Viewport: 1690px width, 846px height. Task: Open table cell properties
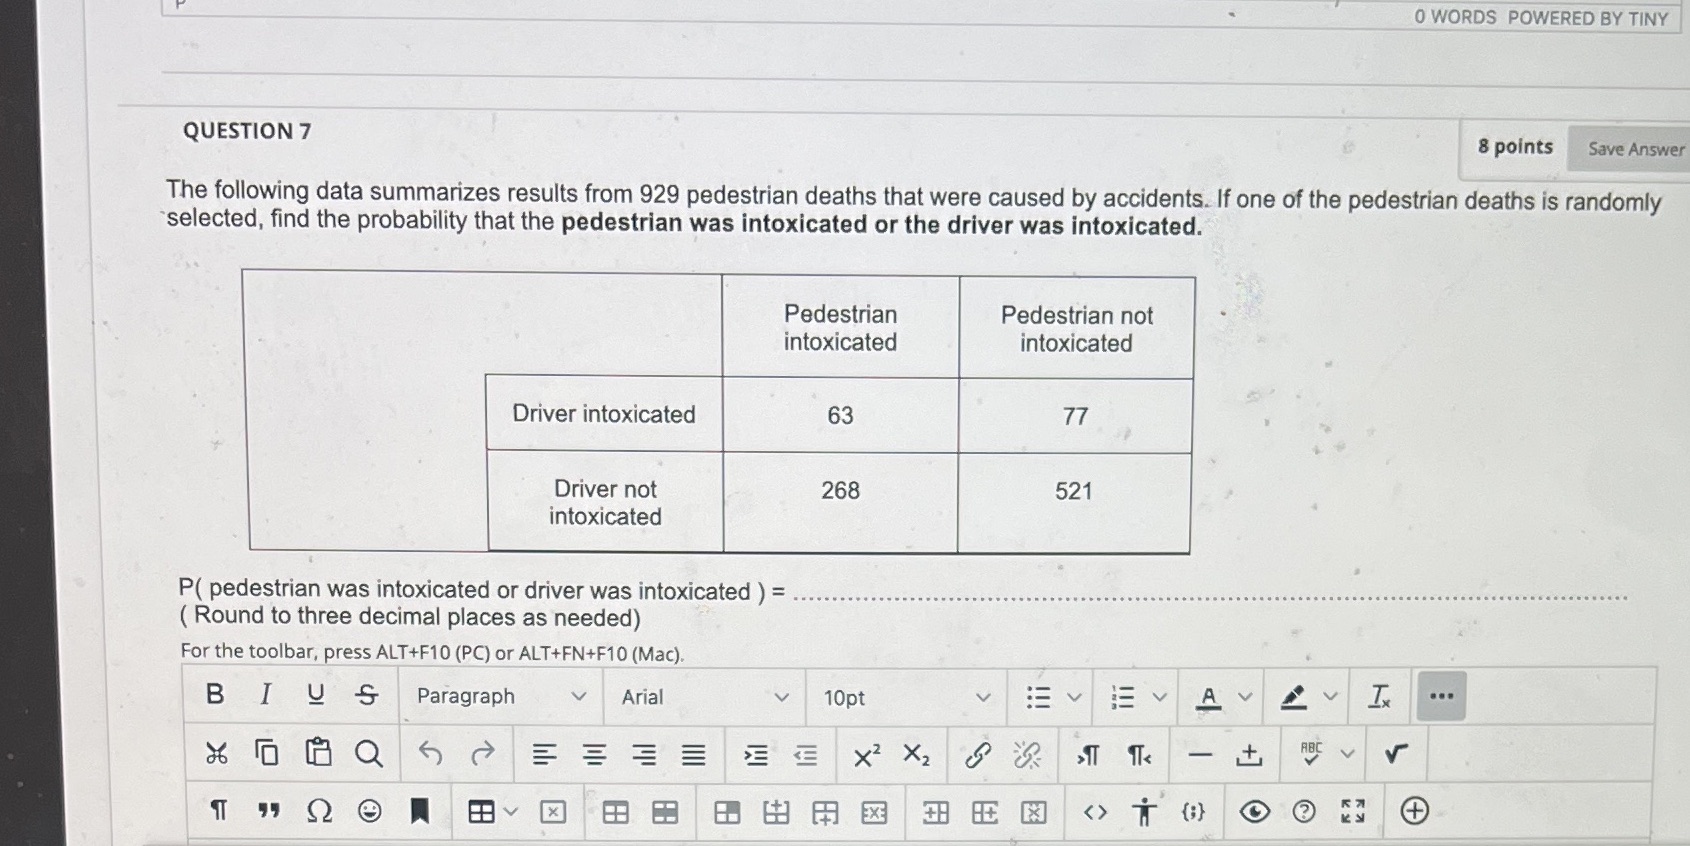pos(727,813)
